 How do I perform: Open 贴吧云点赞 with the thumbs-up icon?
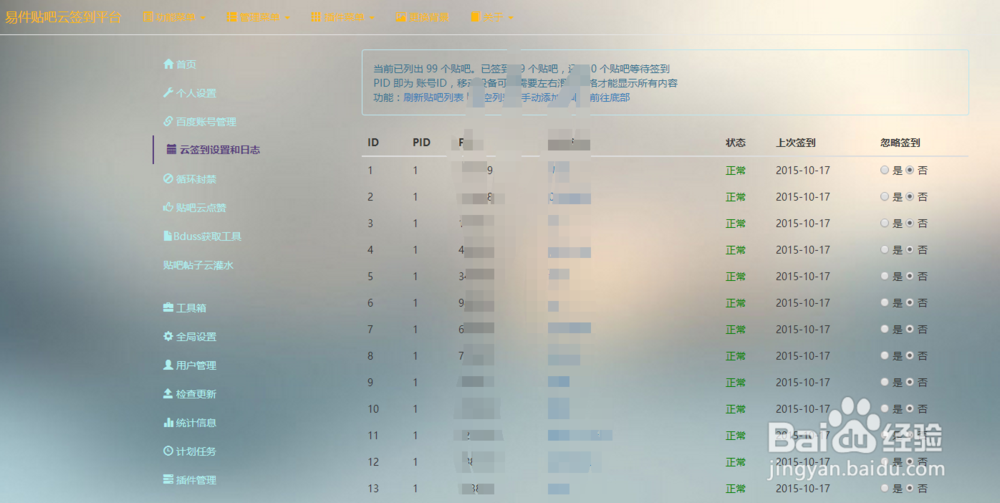click(x=195, y=208)
